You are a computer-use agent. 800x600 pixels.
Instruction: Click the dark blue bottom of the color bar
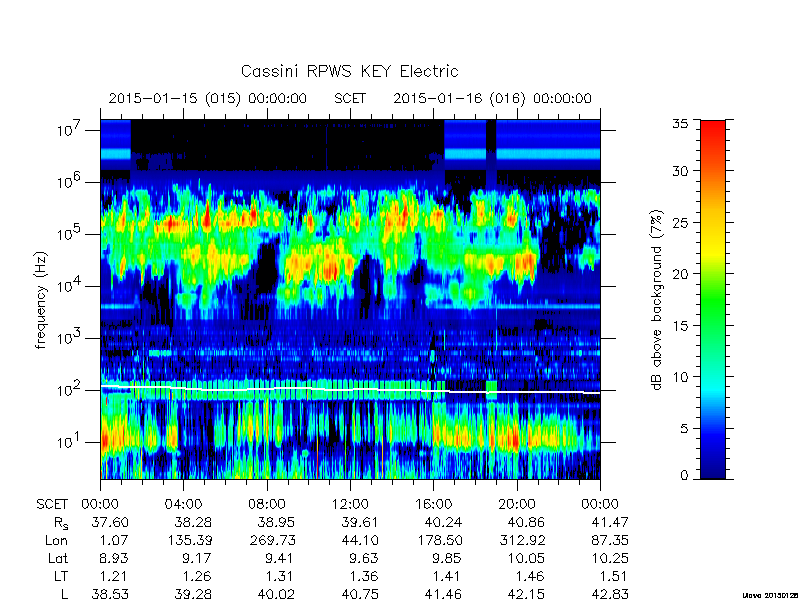click(713, 467)
